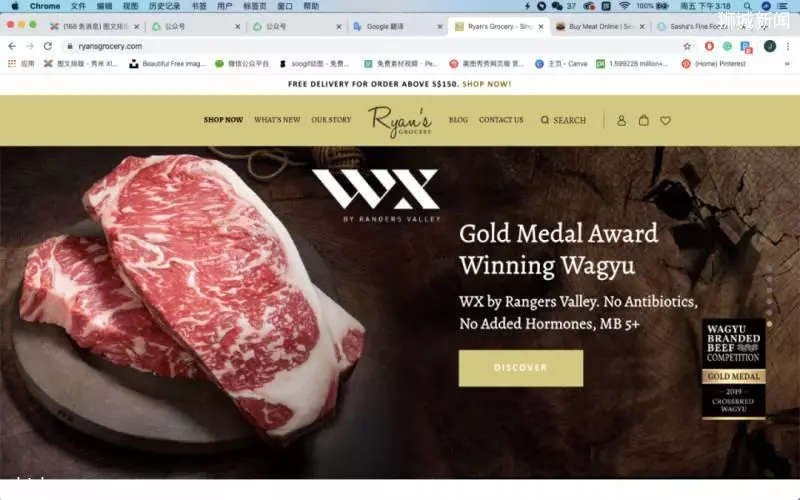Open WHAT'S NEW in the navigation
Image resolution: width=800 pixels, height=500 pixels.
(x=277, y=120)
